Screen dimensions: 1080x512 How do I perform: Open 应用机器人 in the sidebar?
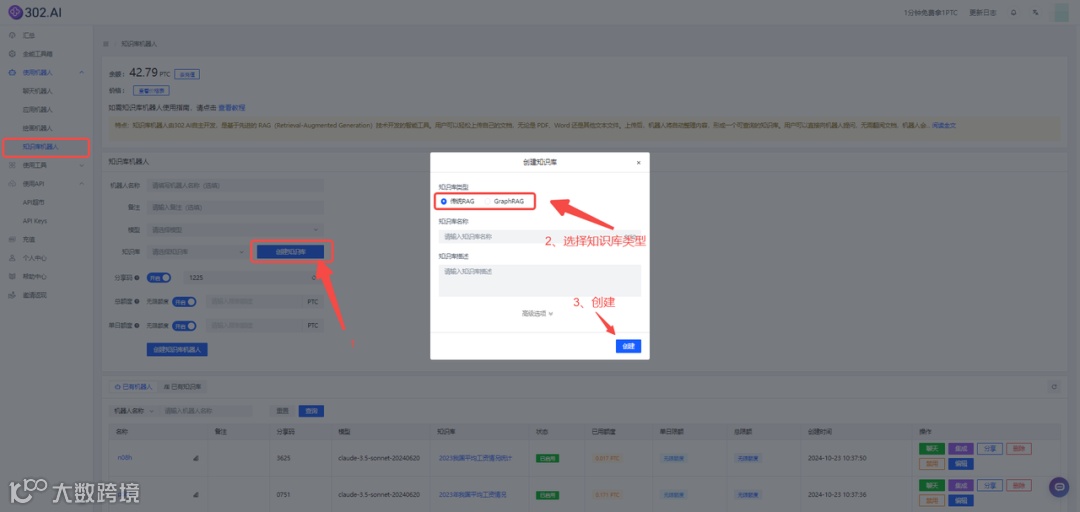pyautogui.click(x=37, y=109)
